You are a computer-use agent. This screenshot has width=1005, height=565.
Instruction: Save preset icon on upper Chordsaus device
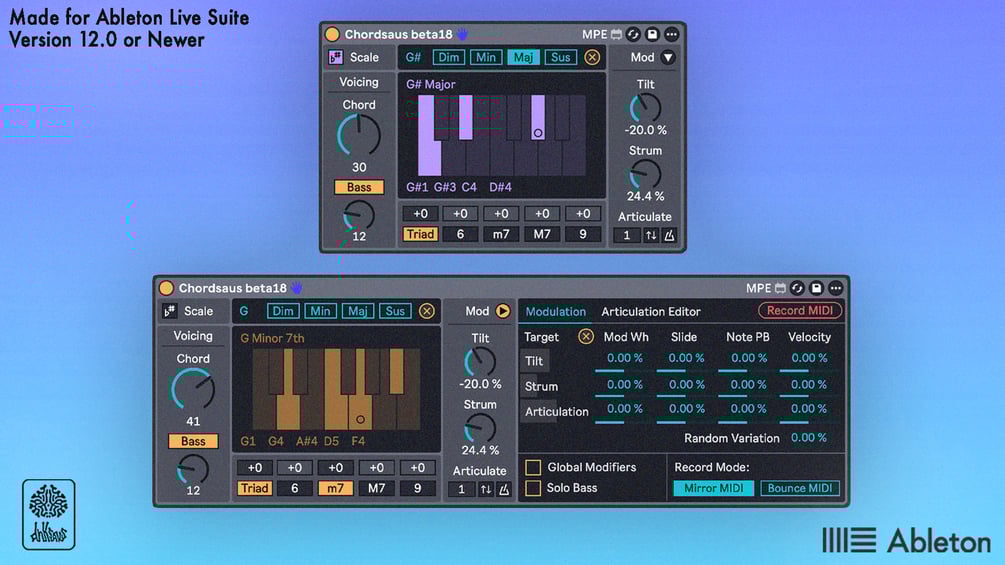[652, 34]
